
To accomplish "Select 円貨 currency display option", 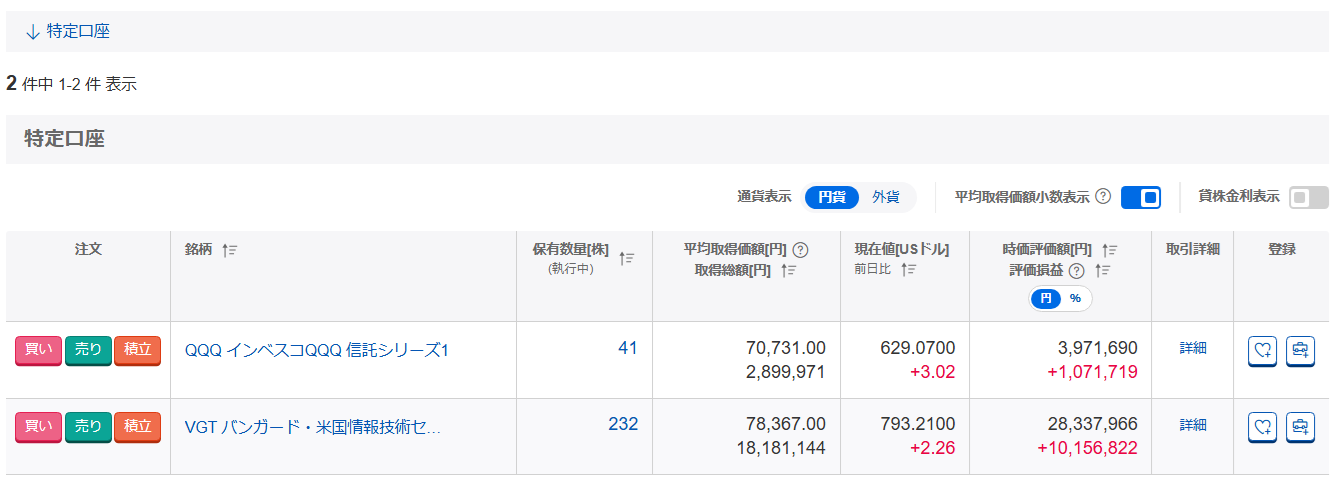I will point(832,197).
